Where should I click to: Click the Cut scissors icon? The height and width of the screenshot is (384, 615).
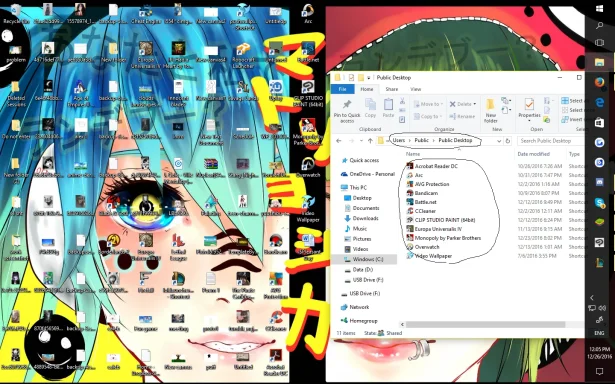(x=402, y=101)
